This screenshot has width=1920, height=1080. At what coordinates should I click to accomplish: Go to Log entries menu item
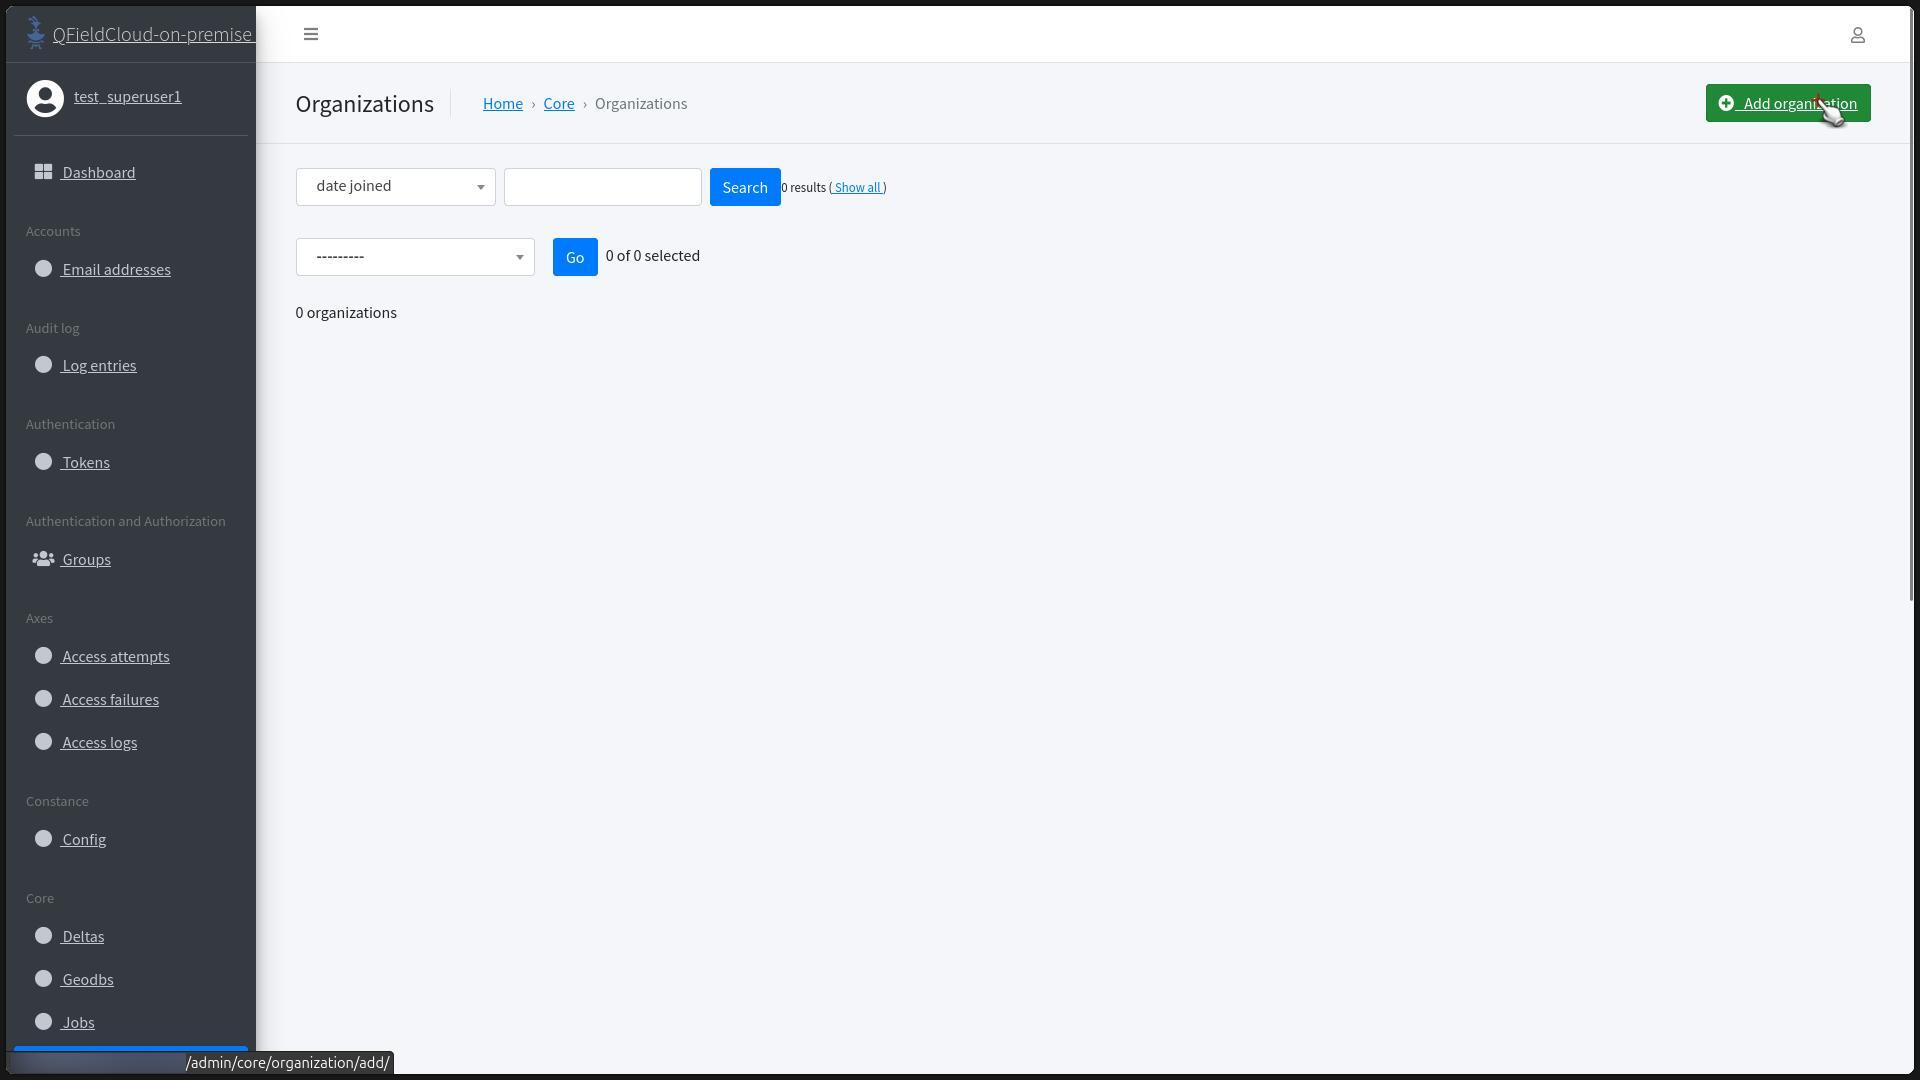(x=99, y=366)
